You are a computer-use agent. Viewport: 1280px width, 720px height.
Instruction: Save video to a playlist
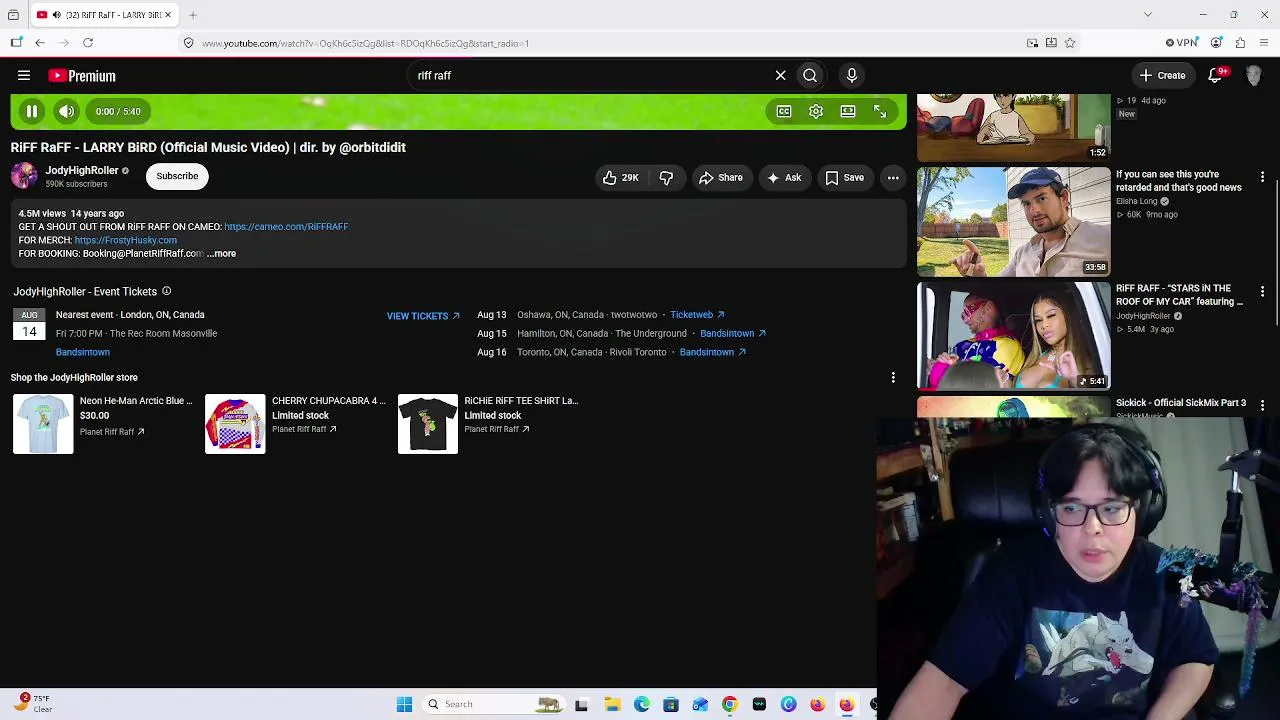844,178
